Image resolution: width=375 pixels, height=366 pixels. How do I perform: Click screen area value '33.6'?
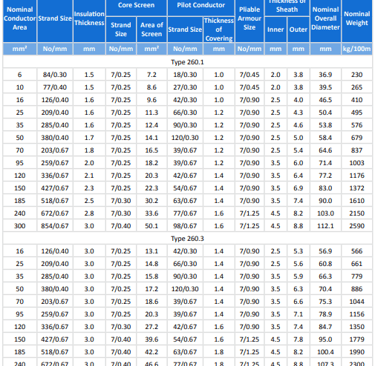tap(151, 213)
